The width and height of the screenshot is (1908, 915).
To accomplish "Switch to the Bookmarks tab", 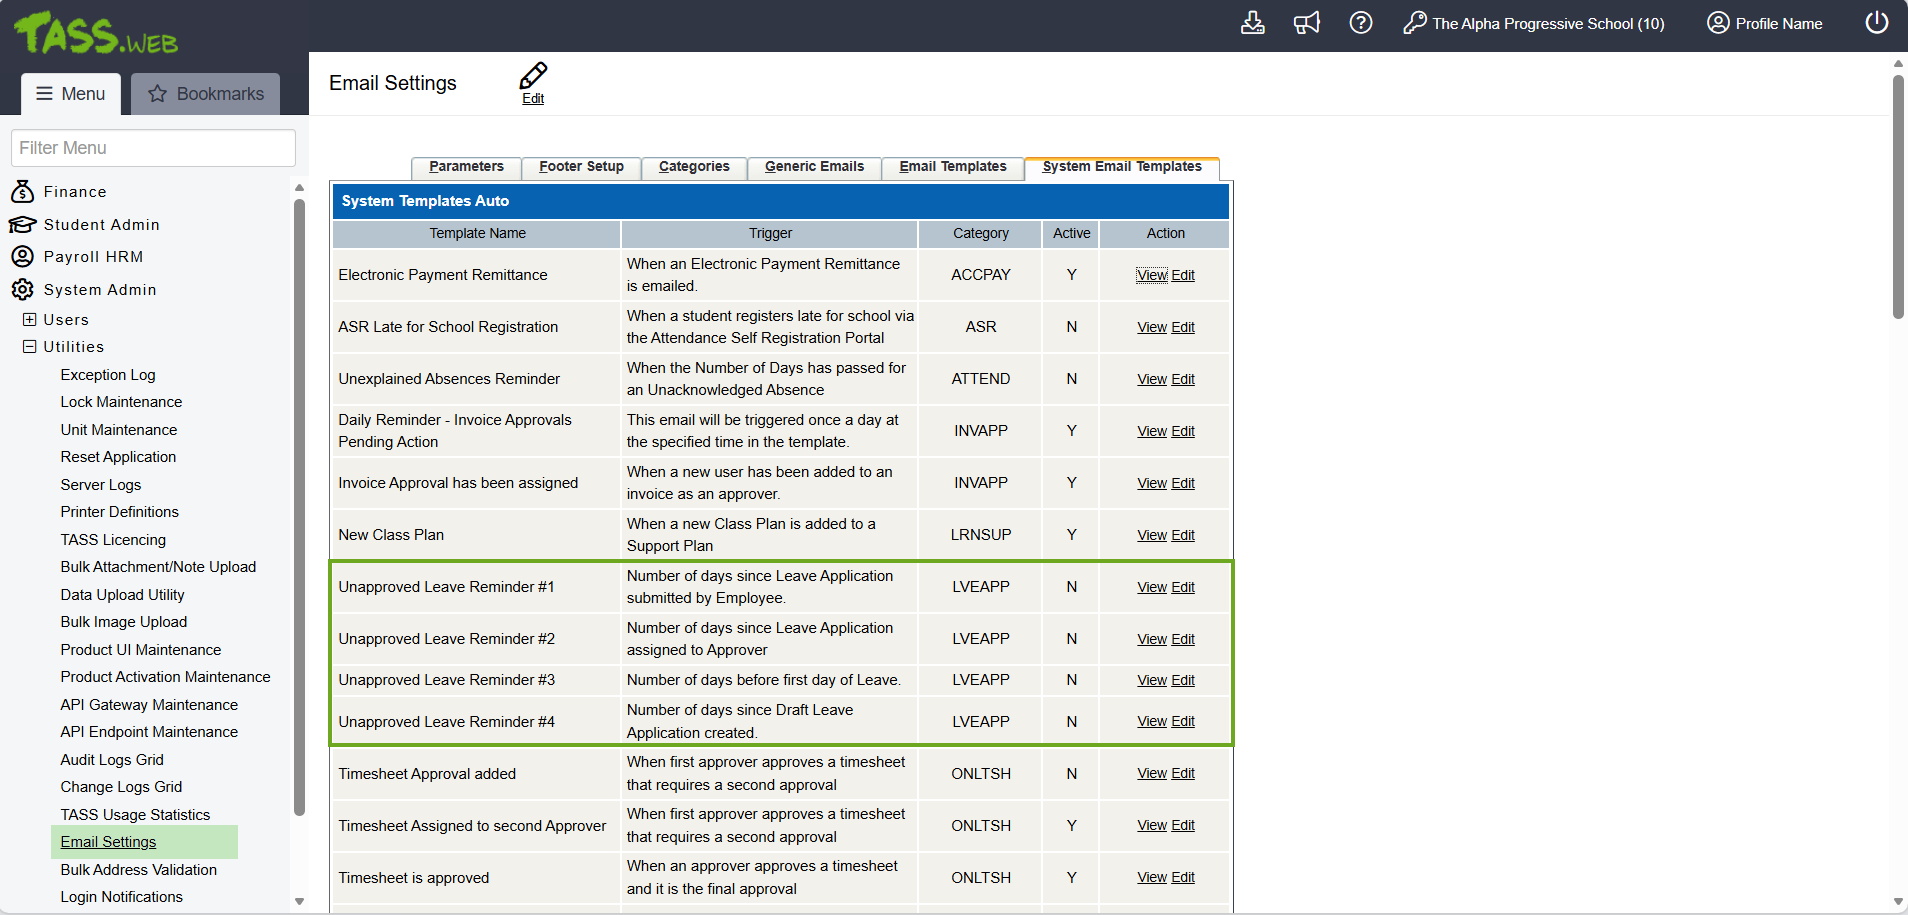I will point(206,94).
